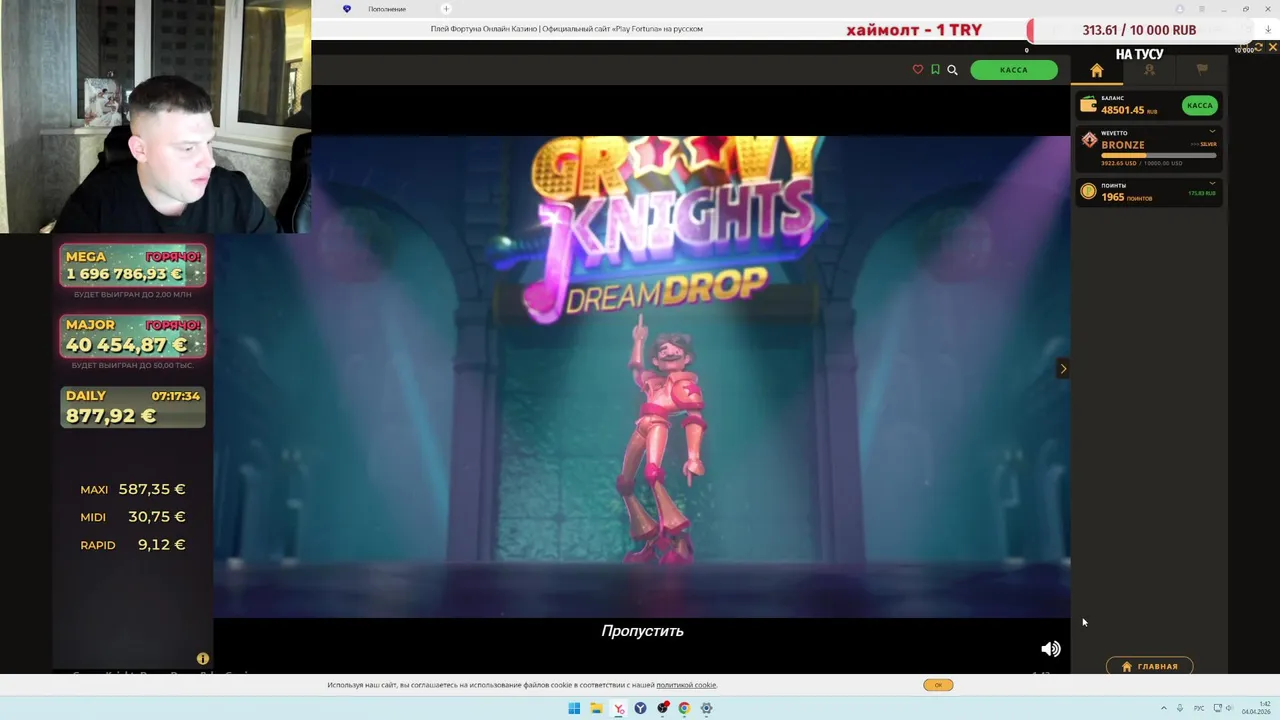Expand the points card chevron

(x=1212, y=184)
